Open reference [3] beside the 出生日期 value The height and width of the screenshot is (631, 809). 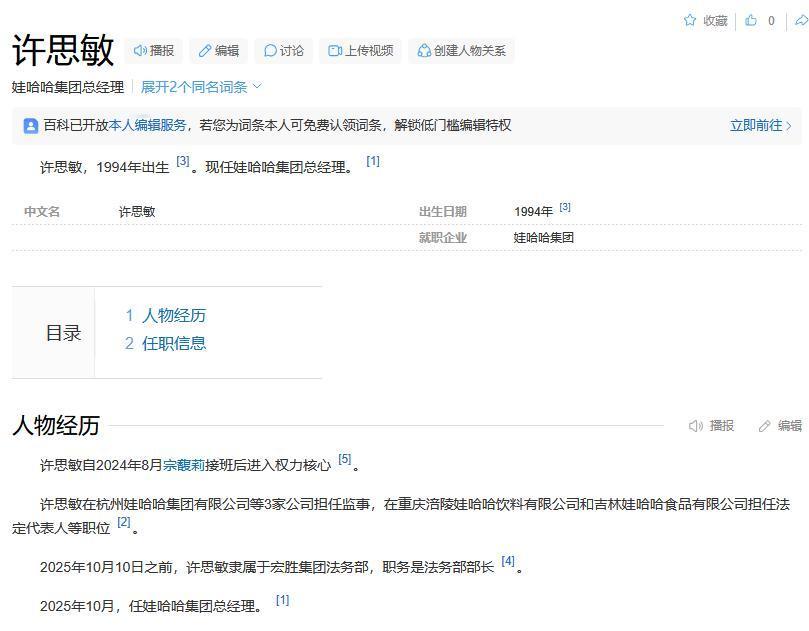coord(565,207)
